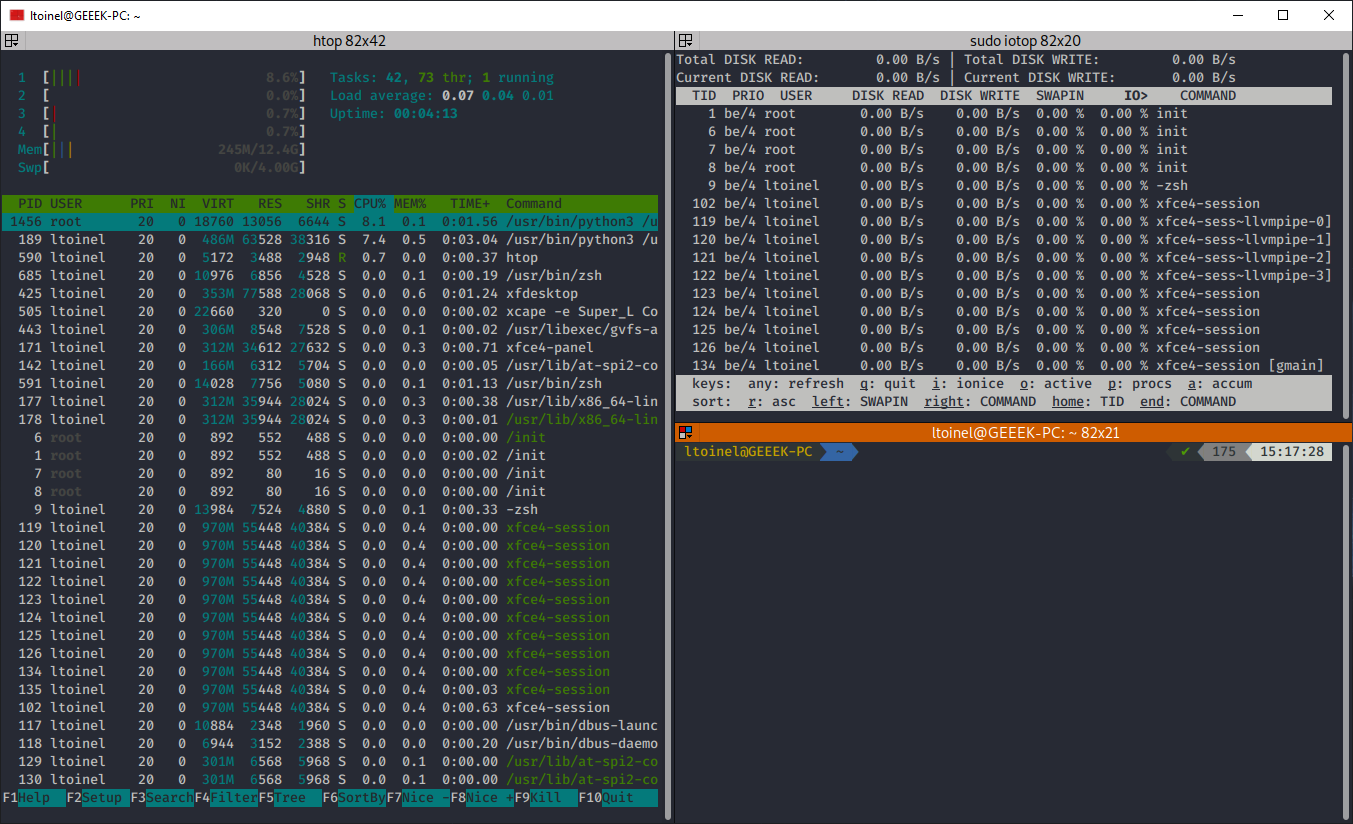
Task: Click F9 Kill in htop footer
Action: 546,798
